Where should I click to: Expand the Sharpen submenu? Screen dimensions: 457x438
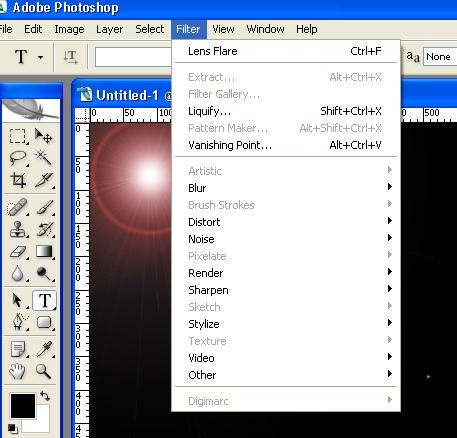(285, 290)
